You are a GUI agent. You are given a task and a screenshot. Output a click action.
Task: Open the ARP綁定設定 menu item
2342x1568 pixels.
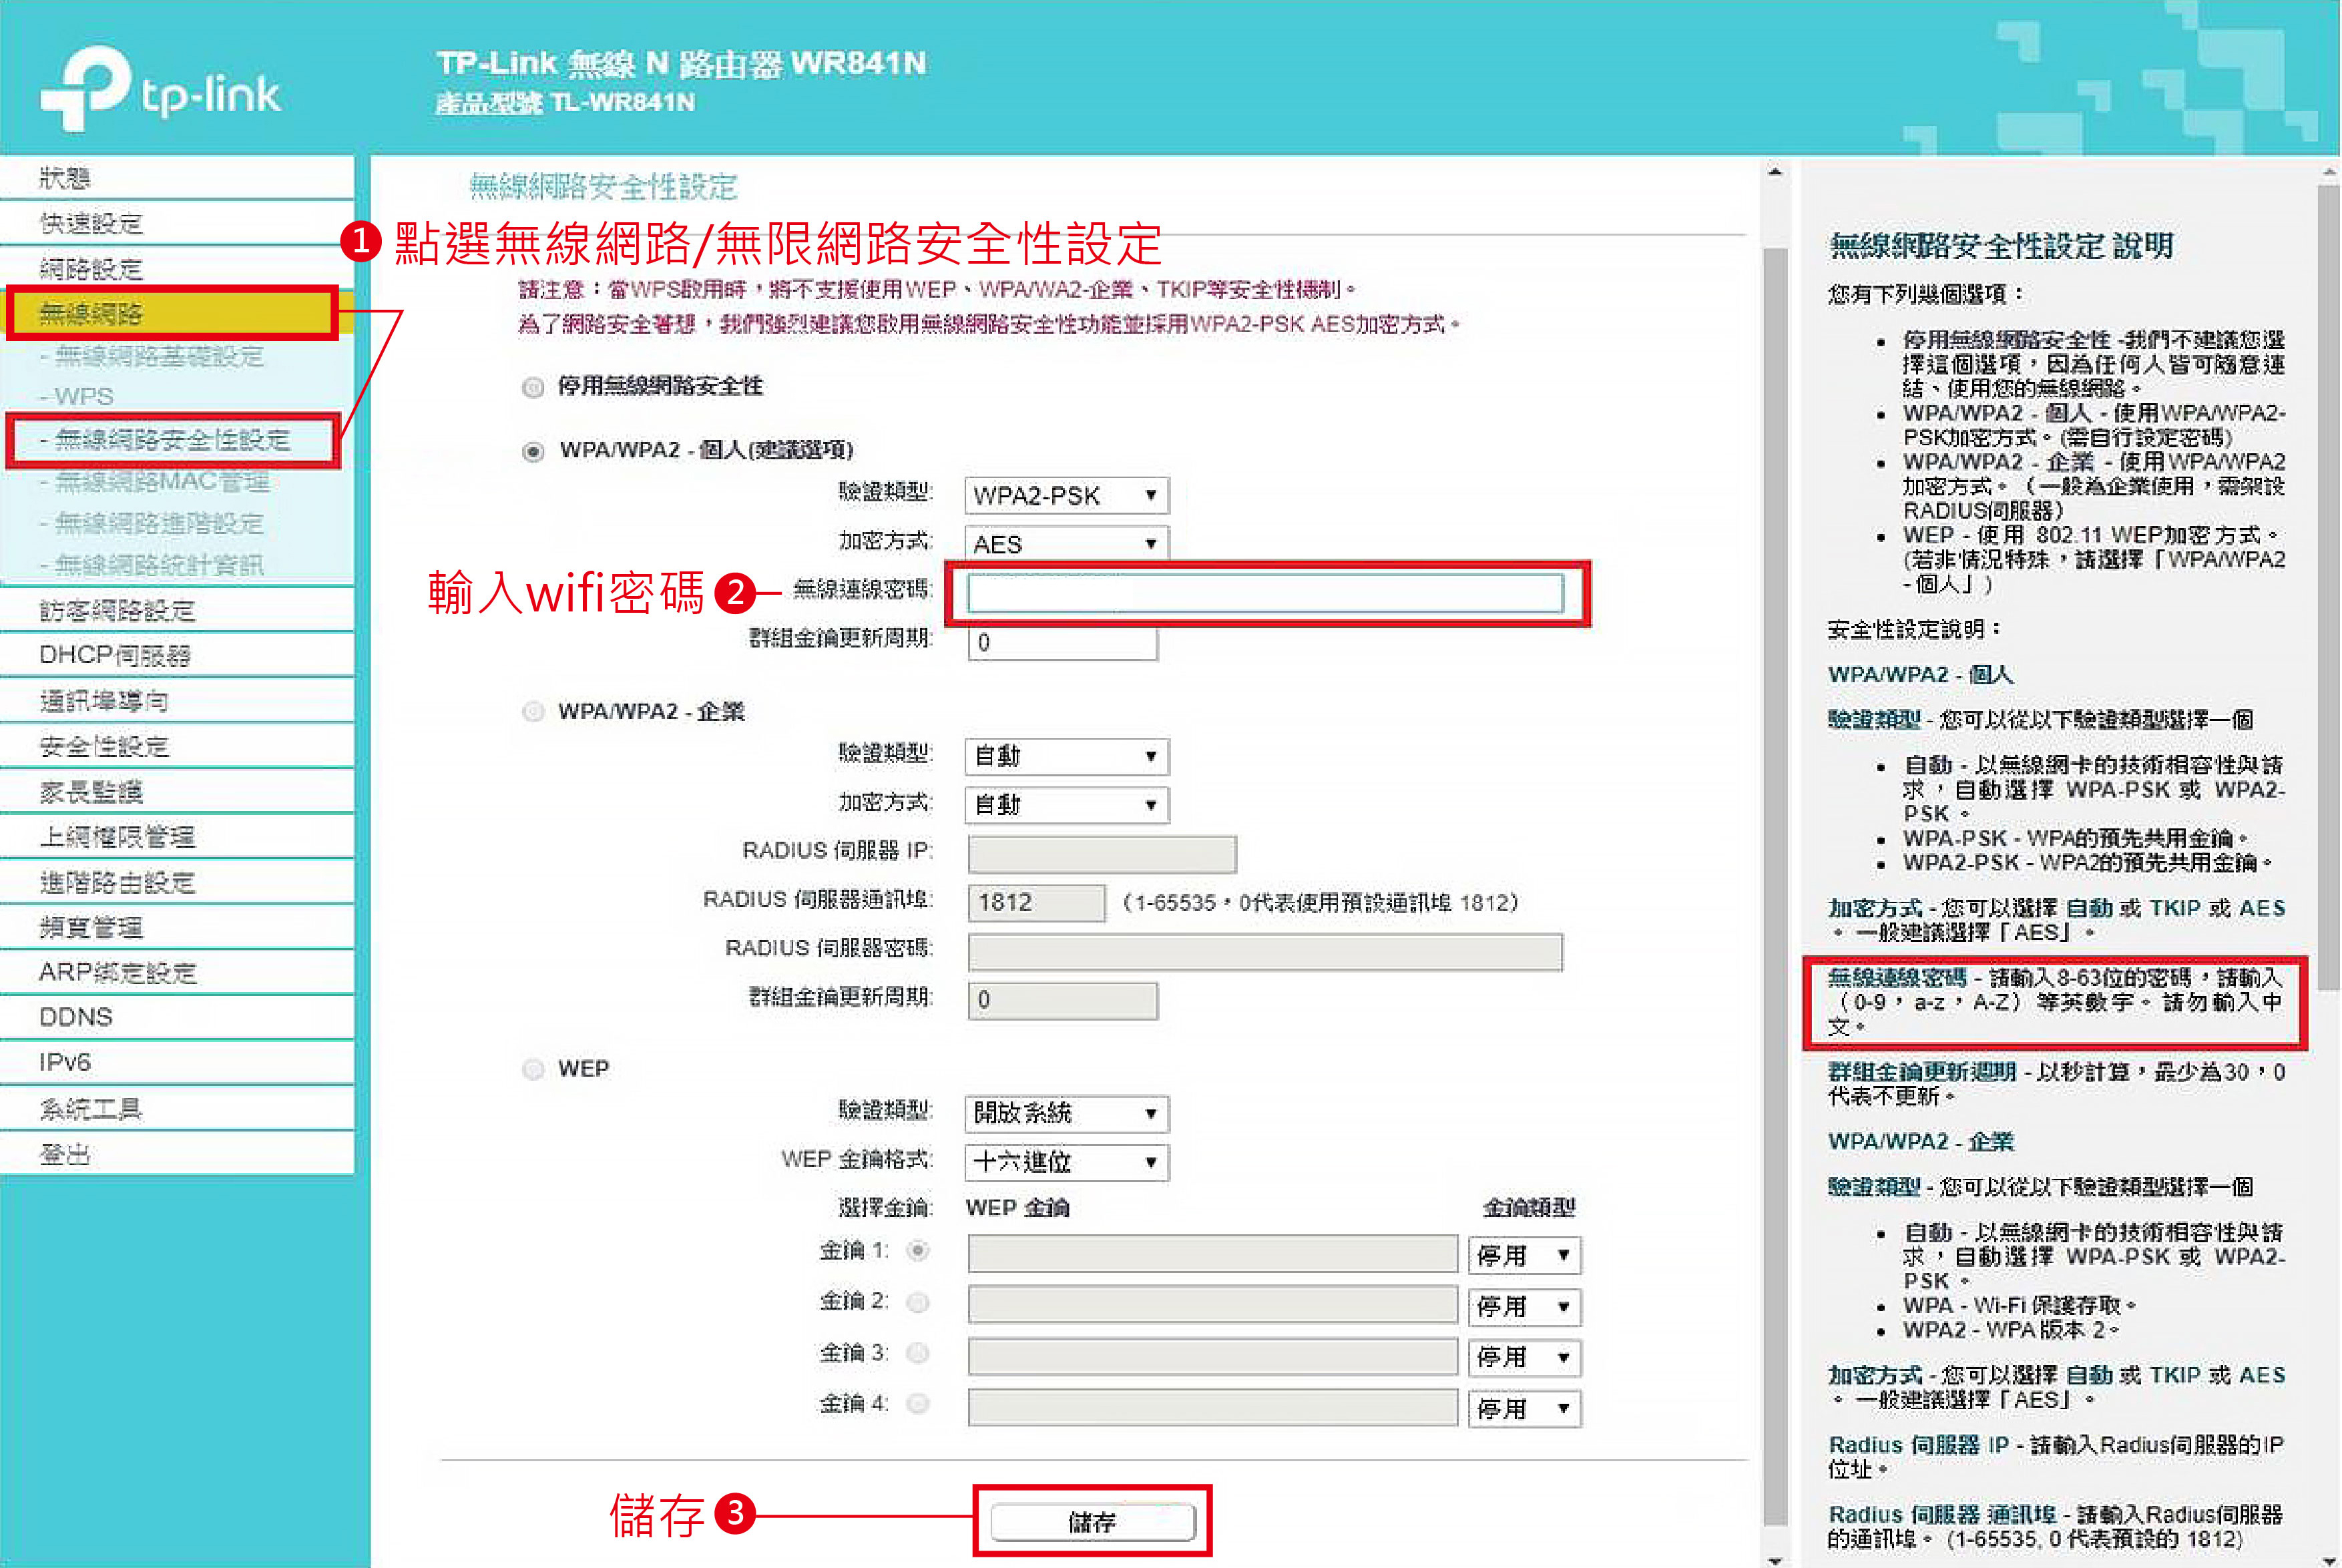pyautogui.click(x=177, y=972)
